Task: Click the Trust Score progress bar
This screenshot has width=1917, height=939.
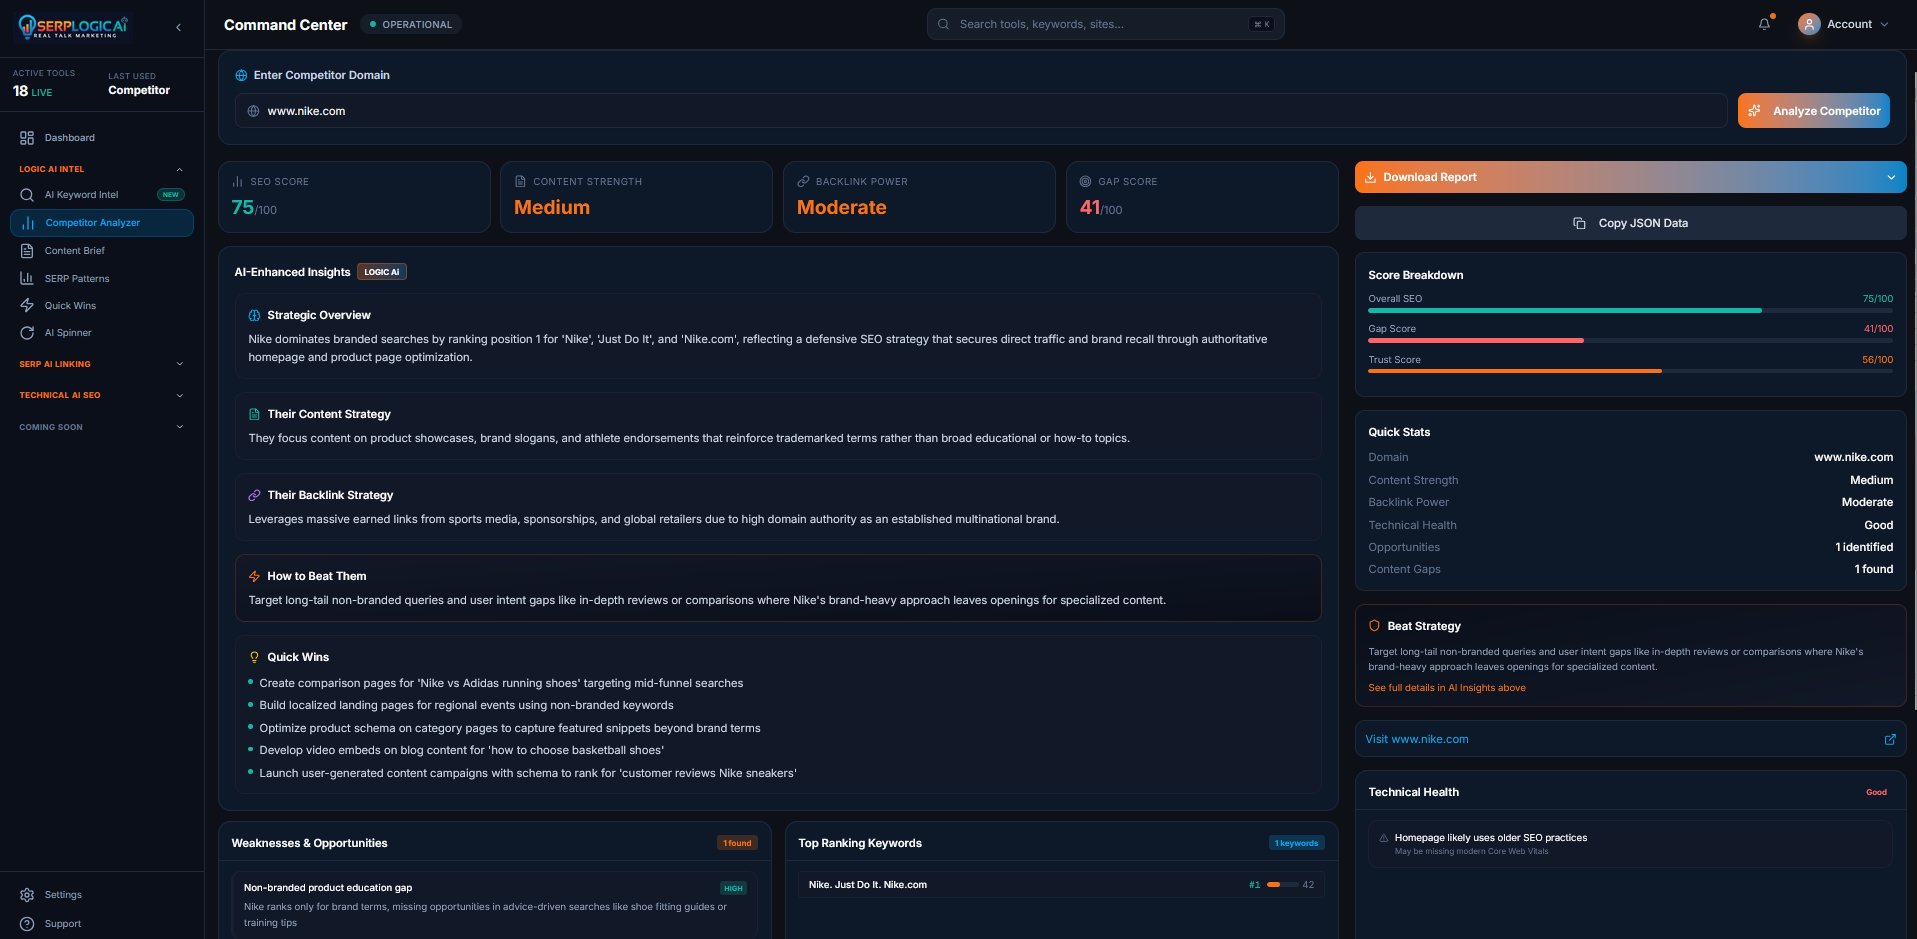Action: tap(1630, 371)
